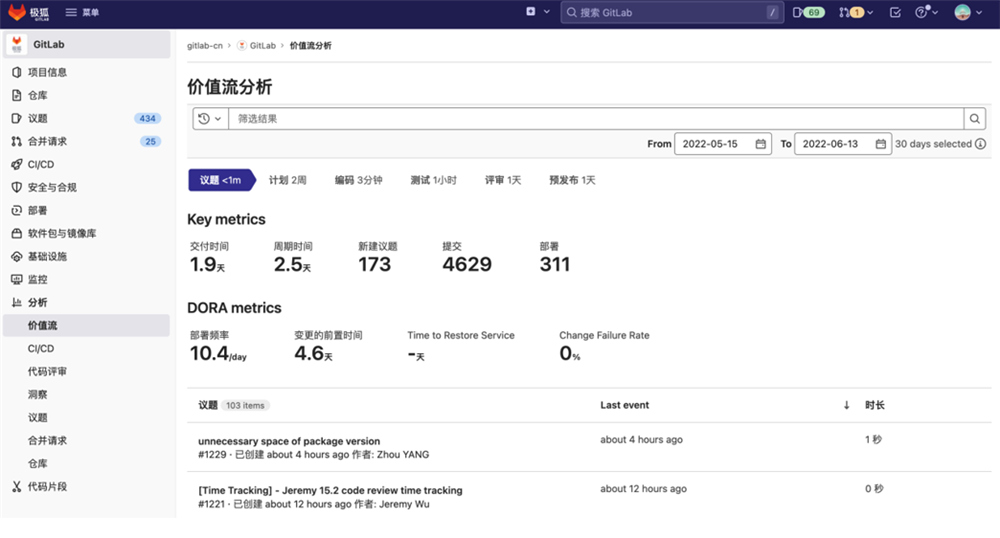Click 价值流分析 breadcrumb
The height and width of the screenshot is (538, 1000).
point(311,45)
